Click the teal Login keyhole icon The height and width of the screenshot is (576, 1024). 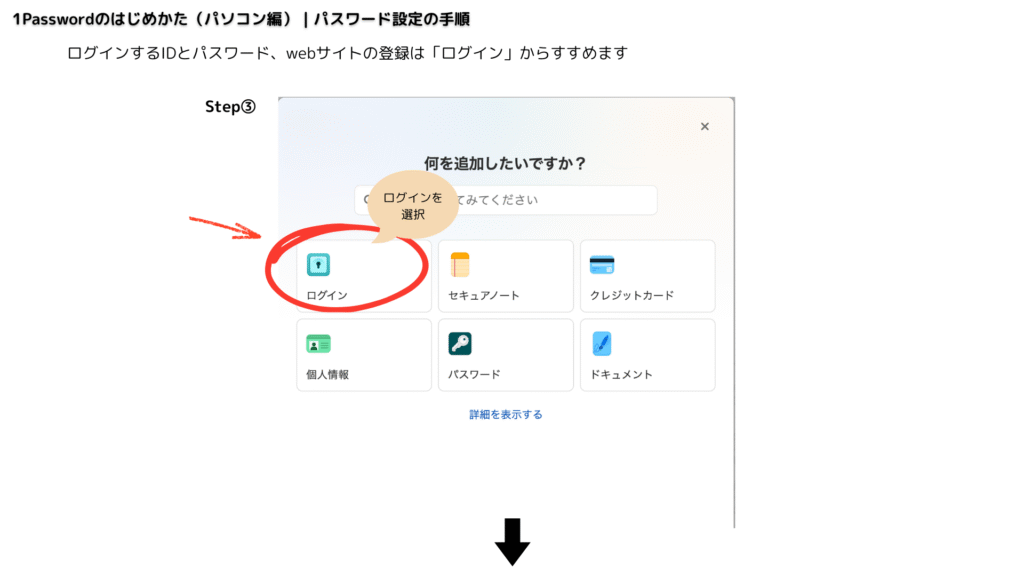coord(318,264)
